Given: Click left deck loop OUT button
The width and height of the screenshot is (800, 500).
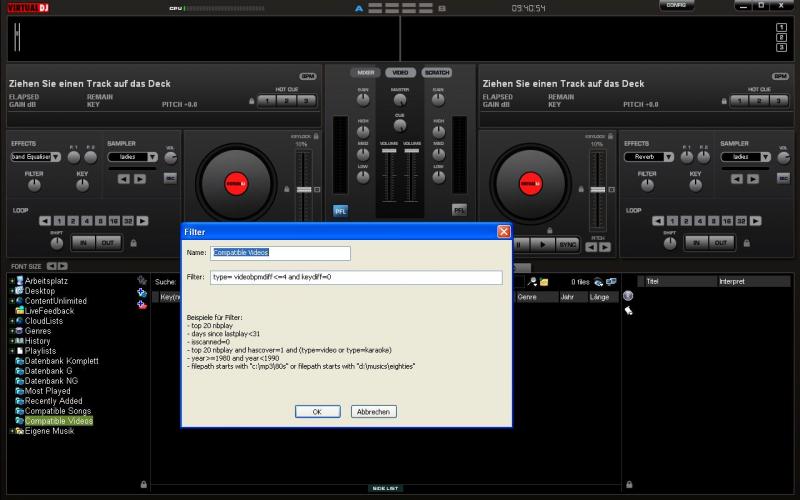Looking at the screenshot, I should 108,243.
